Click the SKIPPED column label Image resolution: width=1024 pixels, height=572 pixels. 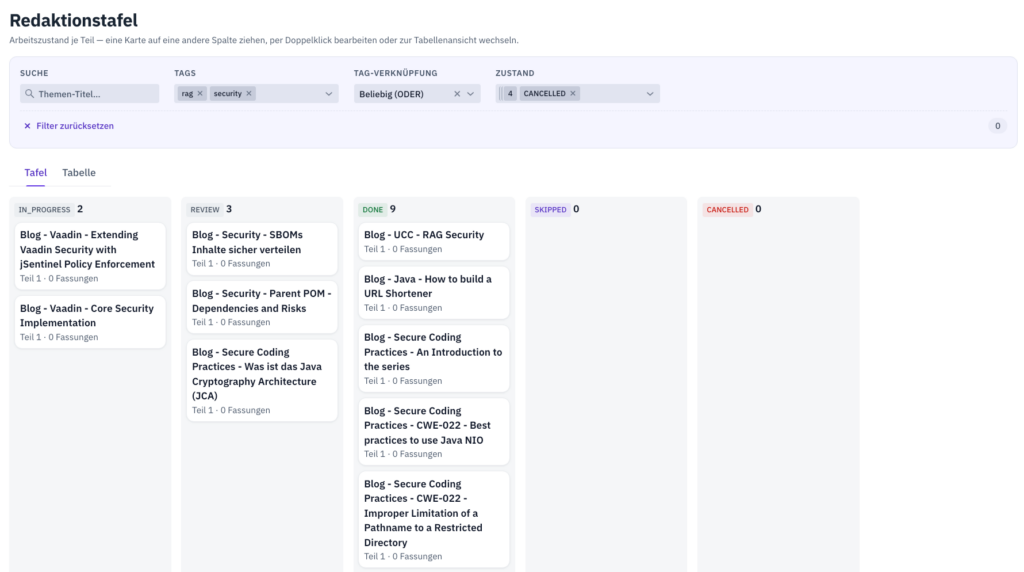click(551, 210)
